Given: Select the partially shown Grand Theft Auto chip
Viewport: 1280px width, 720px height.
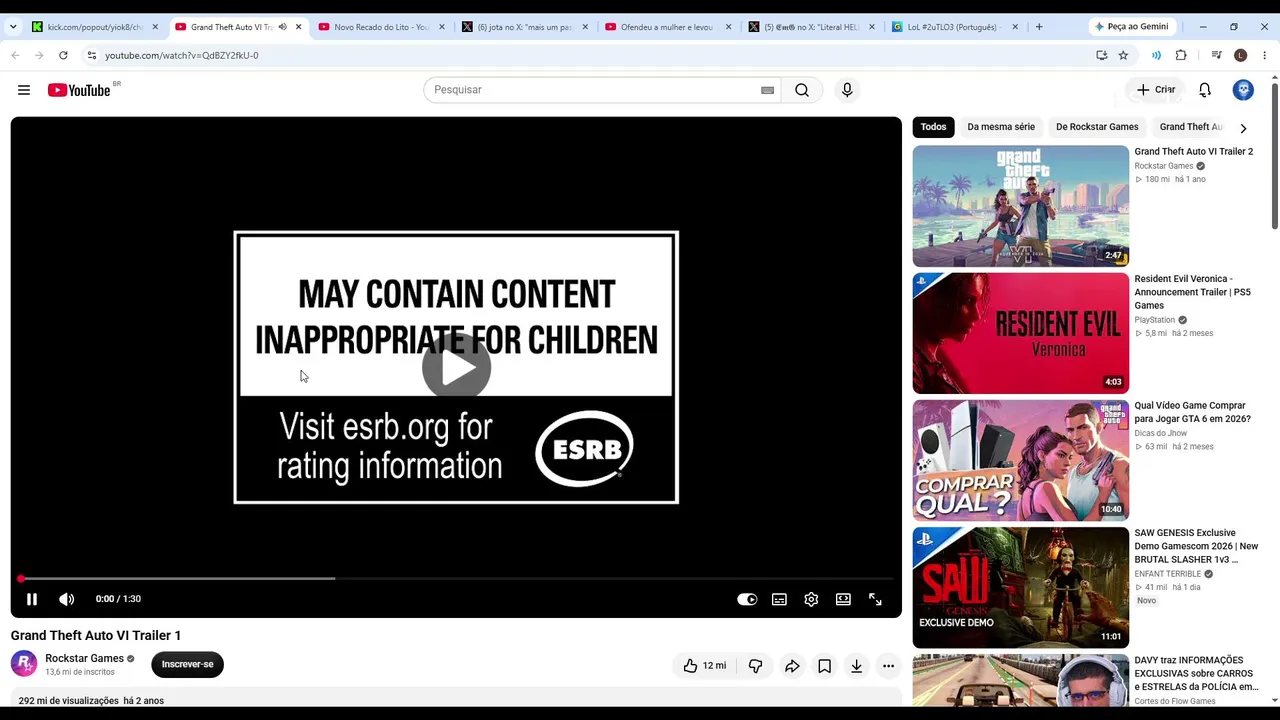Looking at the screenshot, I should coord(1190,127).
